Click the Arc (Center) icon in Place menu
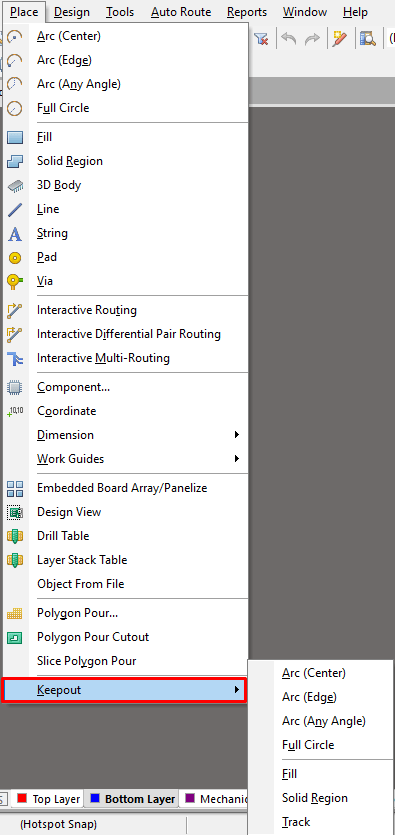The height and width of the screenshot is (835, 395). 15,37
